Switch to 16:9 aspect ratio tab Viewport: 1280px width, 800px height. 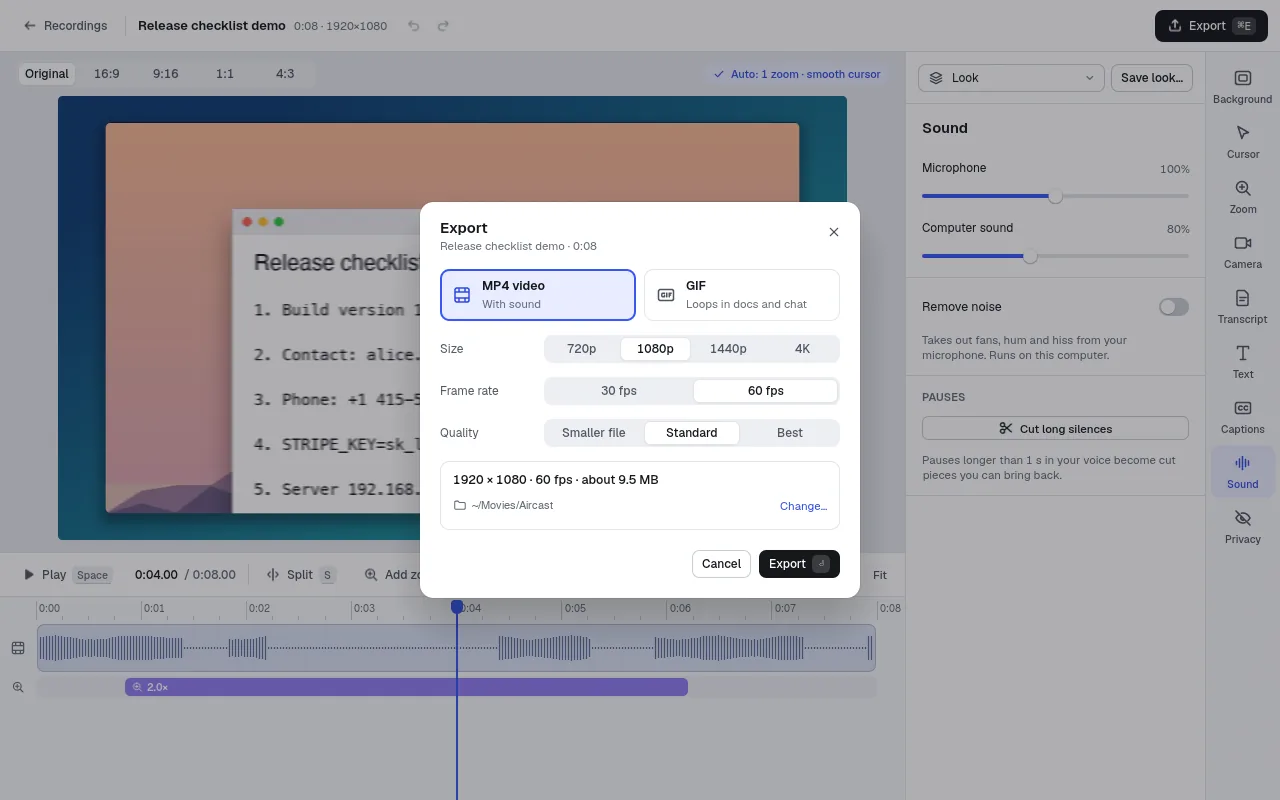click(x=107, y=74)
